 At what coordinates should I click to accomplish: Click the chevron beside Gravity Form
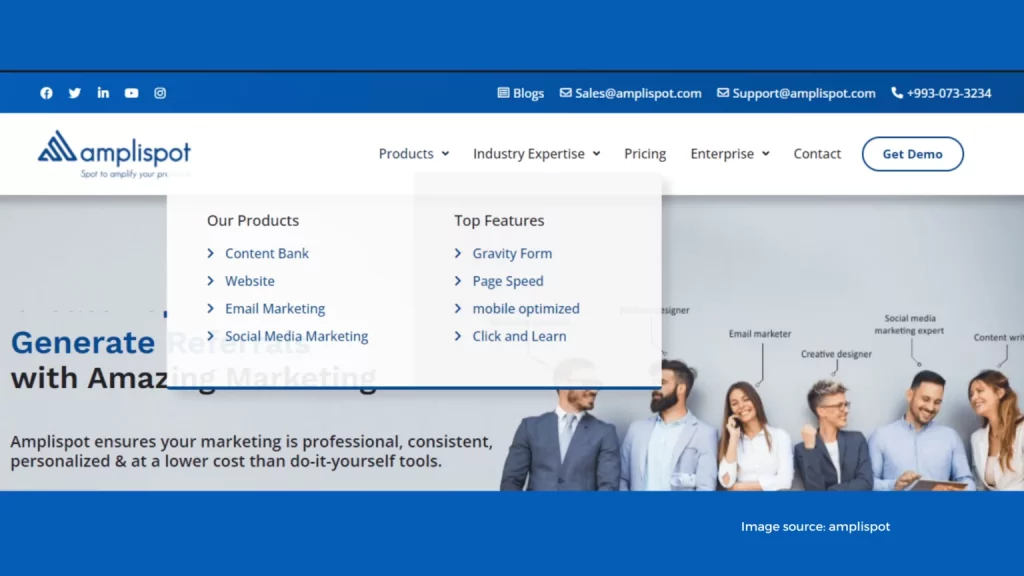458,253
